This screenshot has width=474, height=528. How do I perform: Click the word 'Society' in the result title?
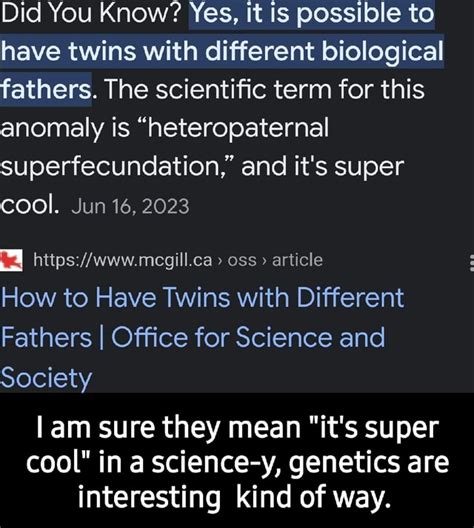click(46, 378)
